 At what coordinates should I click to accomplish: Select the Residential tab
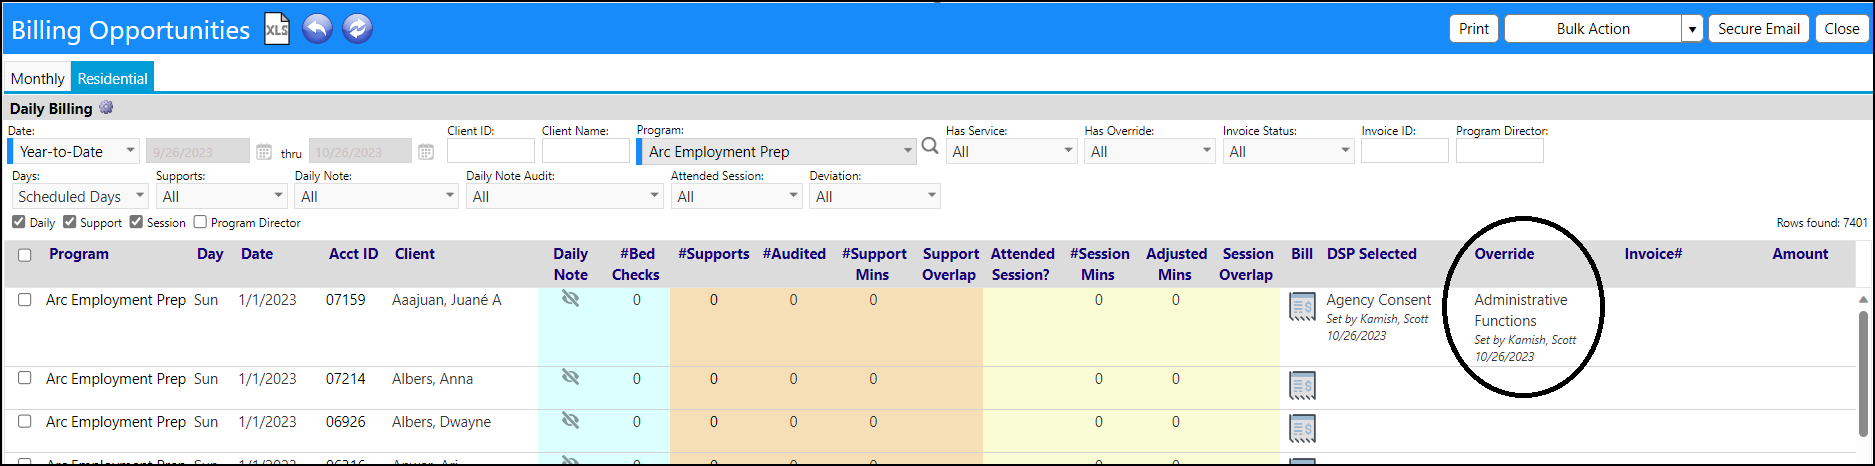click(112, 78)
